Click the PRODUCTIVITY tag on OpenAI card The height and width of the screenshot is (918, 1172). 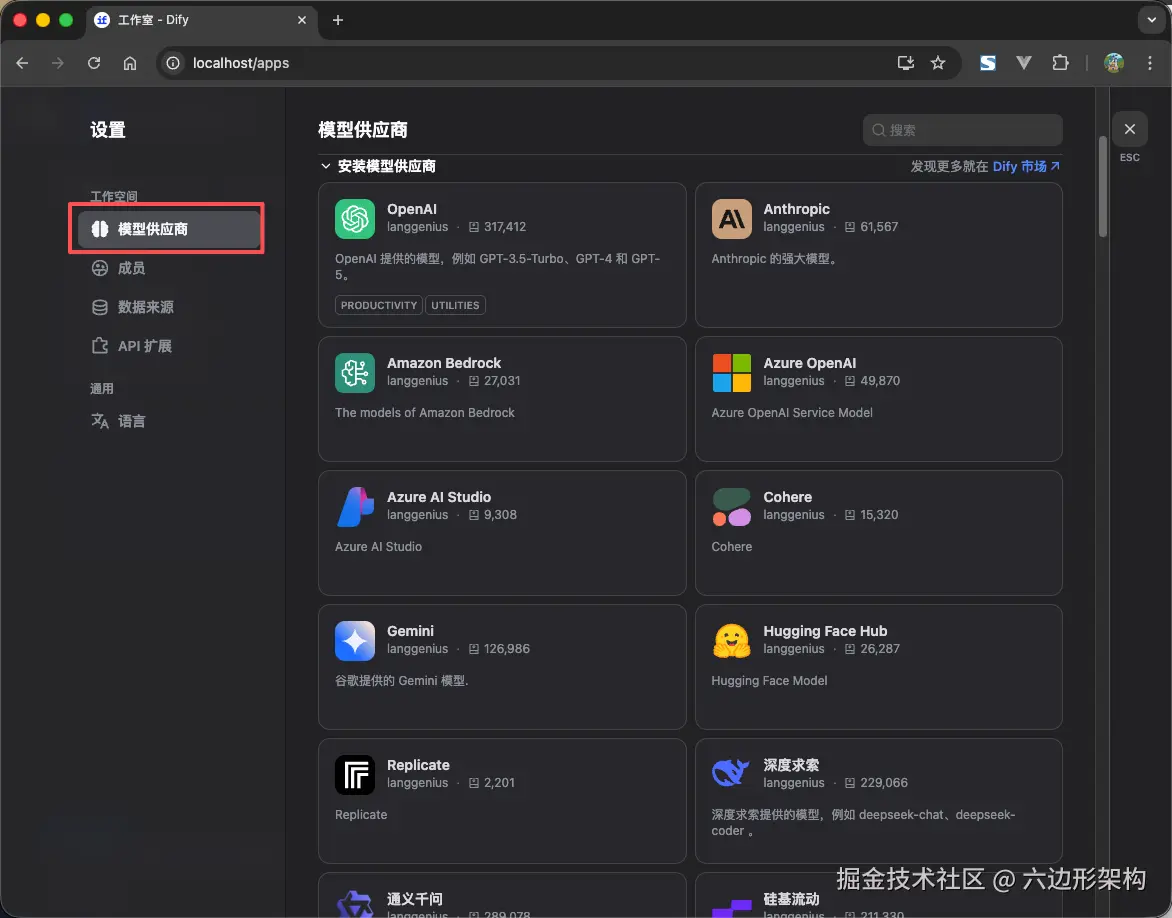[379, 305]
